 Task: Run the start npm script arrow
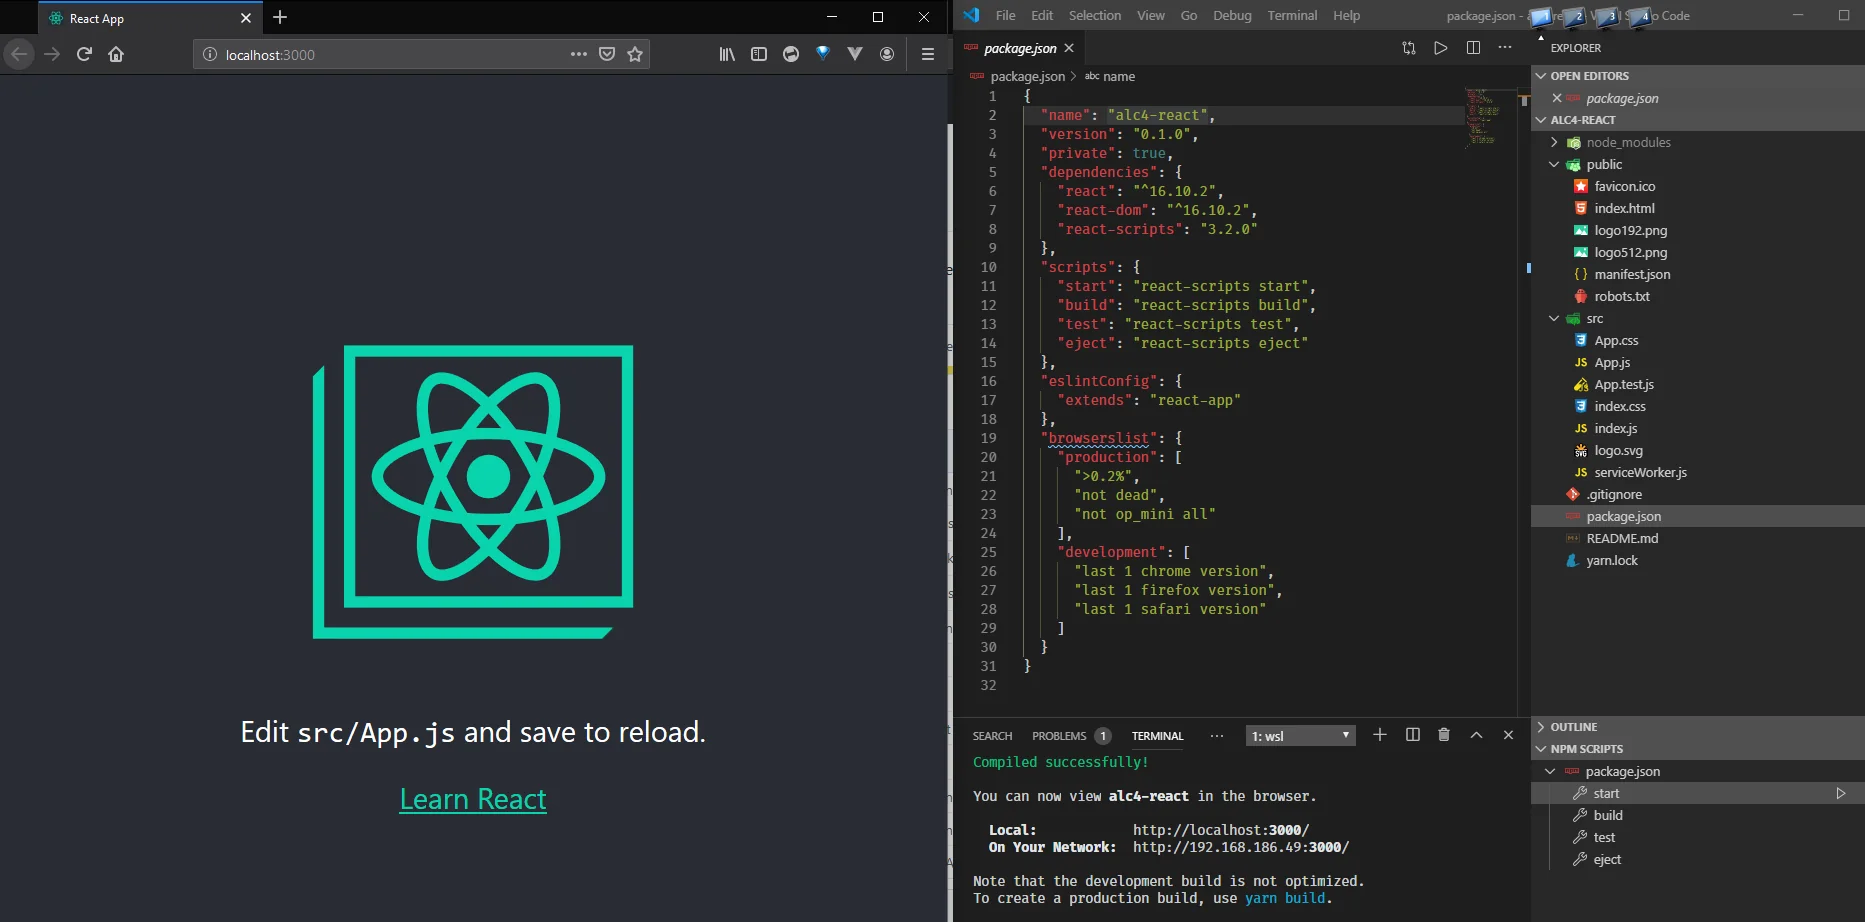[1841, 793]
